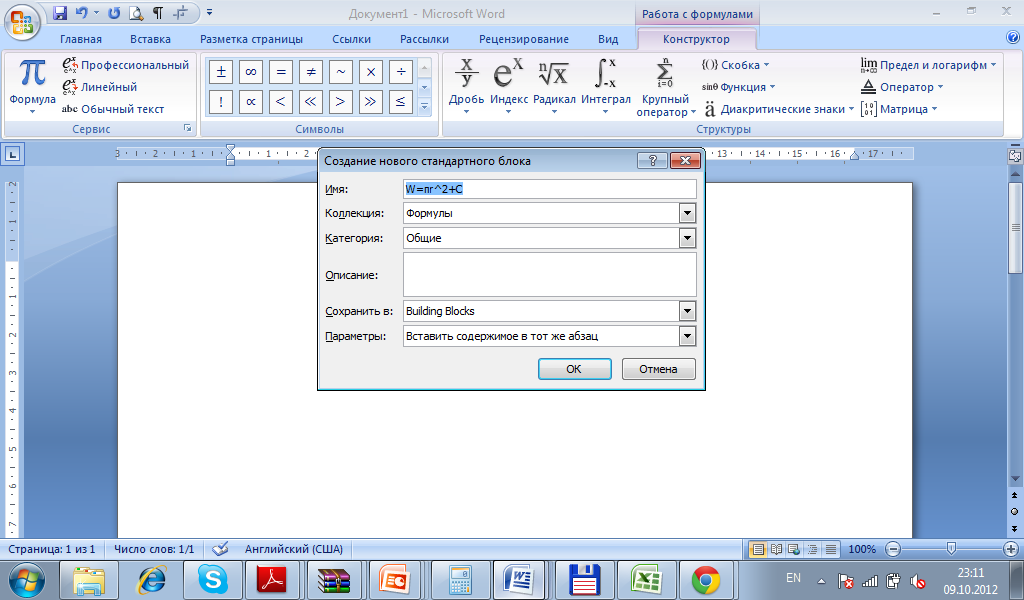
Task: Insert the equals sign symbol
Action: [281, 72]
